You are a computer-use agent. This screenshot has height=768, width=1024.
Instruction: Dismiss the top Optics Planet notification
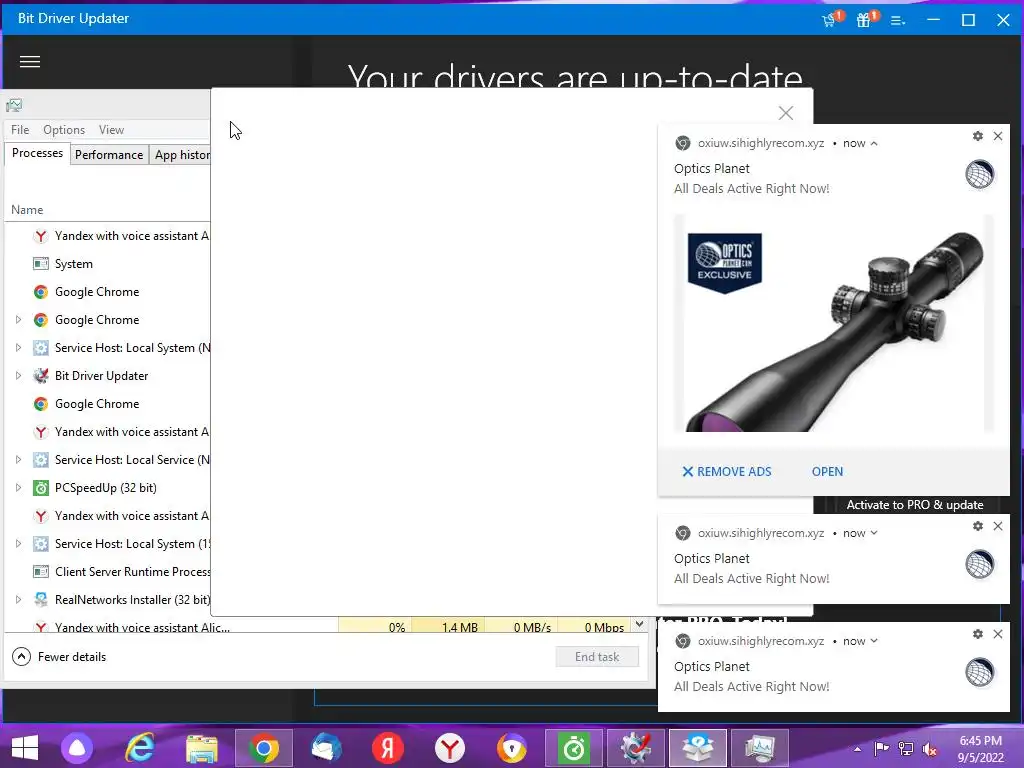click(x=998, y=136)
